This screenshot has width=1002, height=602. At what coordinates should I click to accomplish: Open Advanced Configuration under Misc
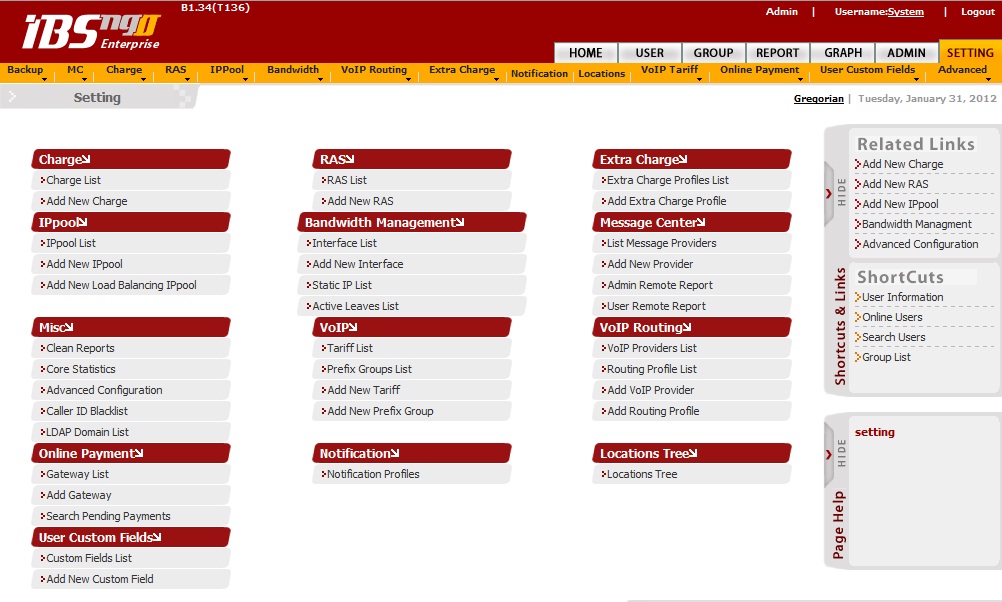(x=104, y=391)
